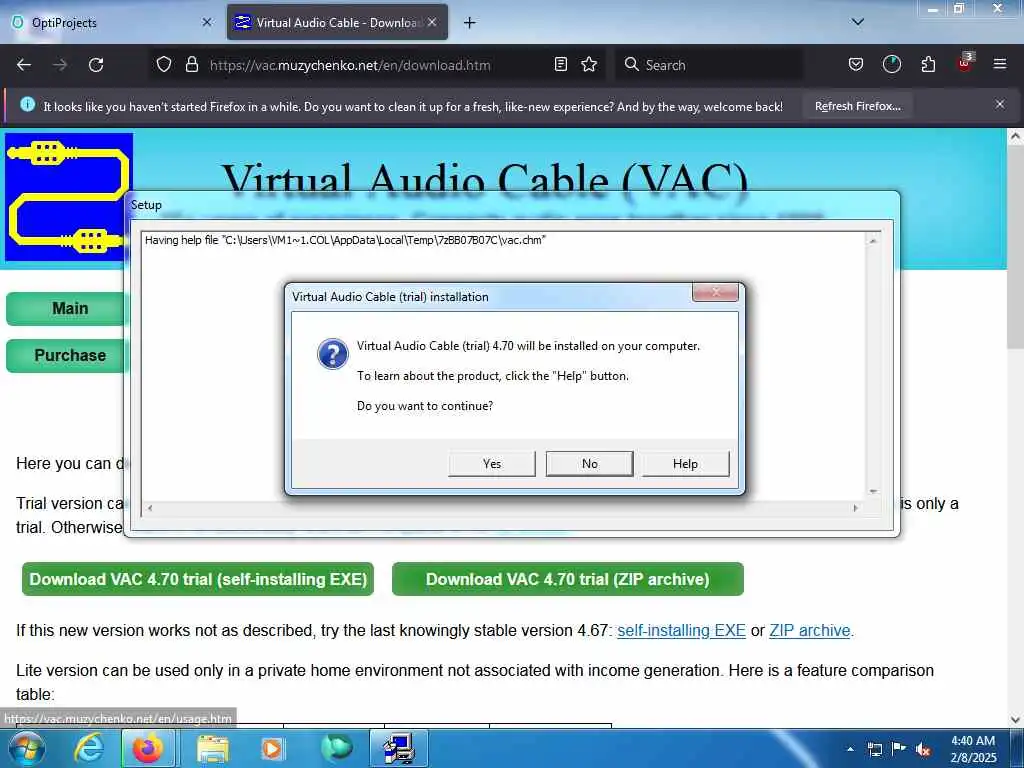Click Setup log horizontal scroll left arrow

click(x=150, y=507)
